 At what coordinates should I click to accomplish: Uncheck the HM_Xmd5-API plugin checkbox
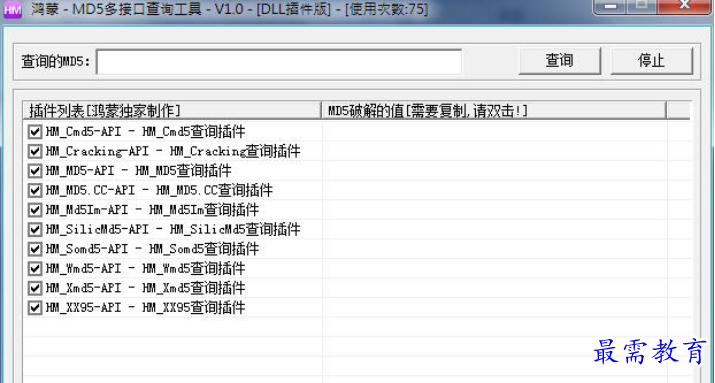[35, 288]
